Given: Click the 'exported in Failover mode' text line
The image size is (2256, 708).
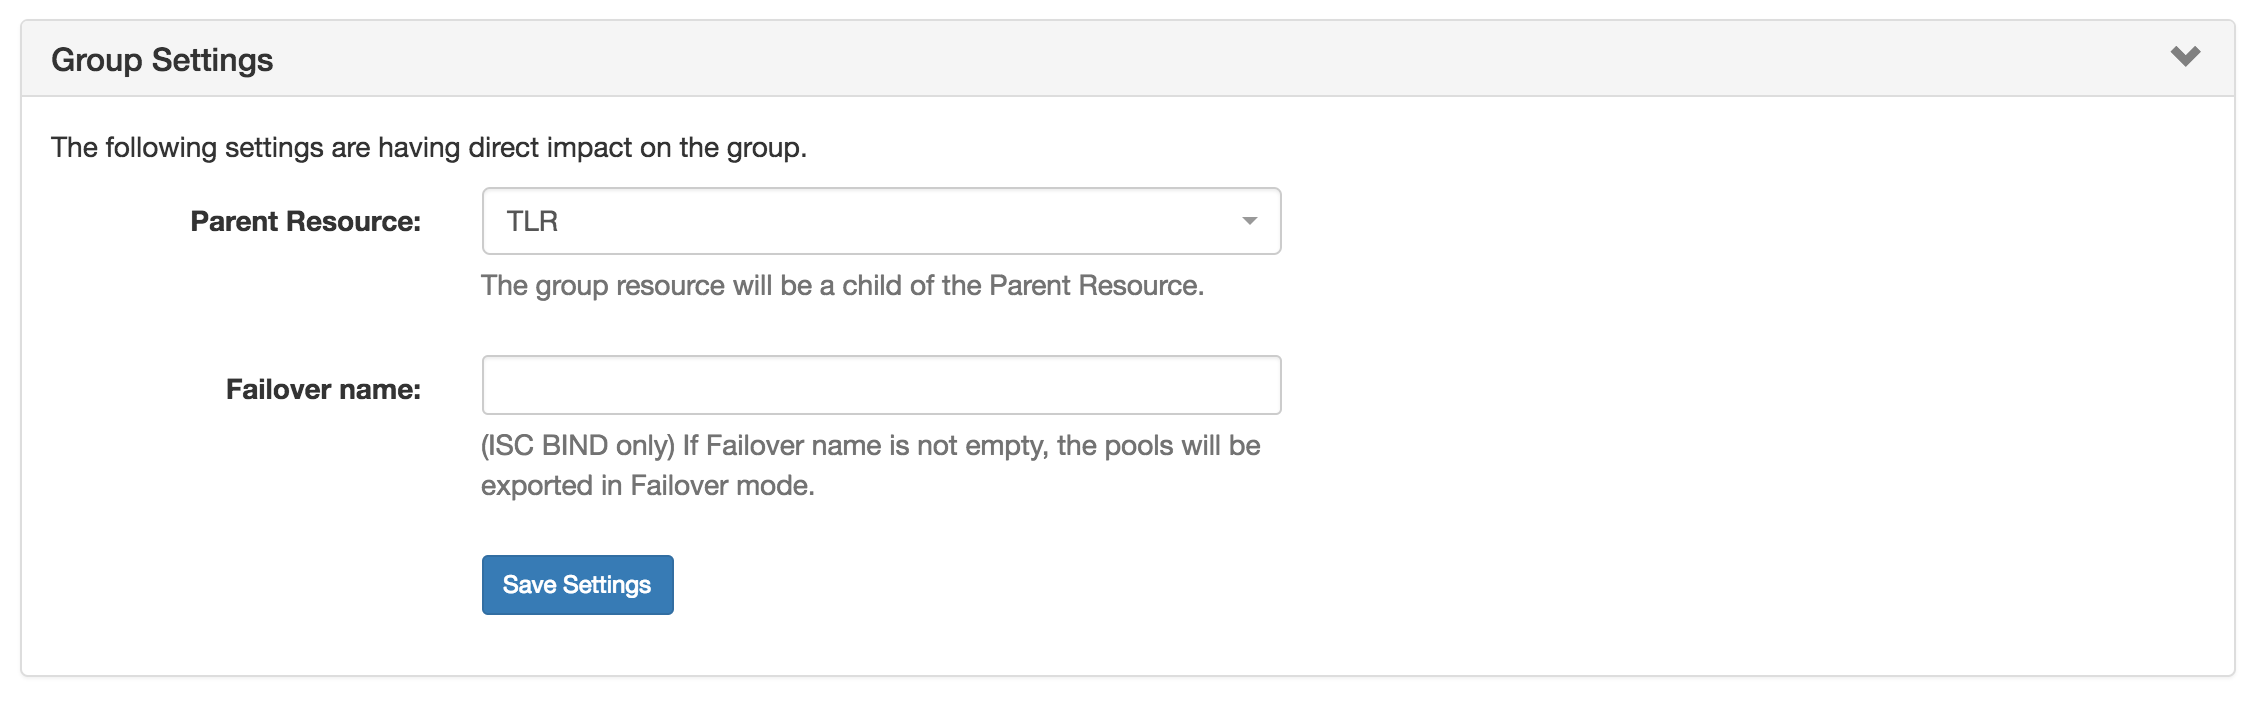Looking at the screenshot, I should [x=648, y=486].
